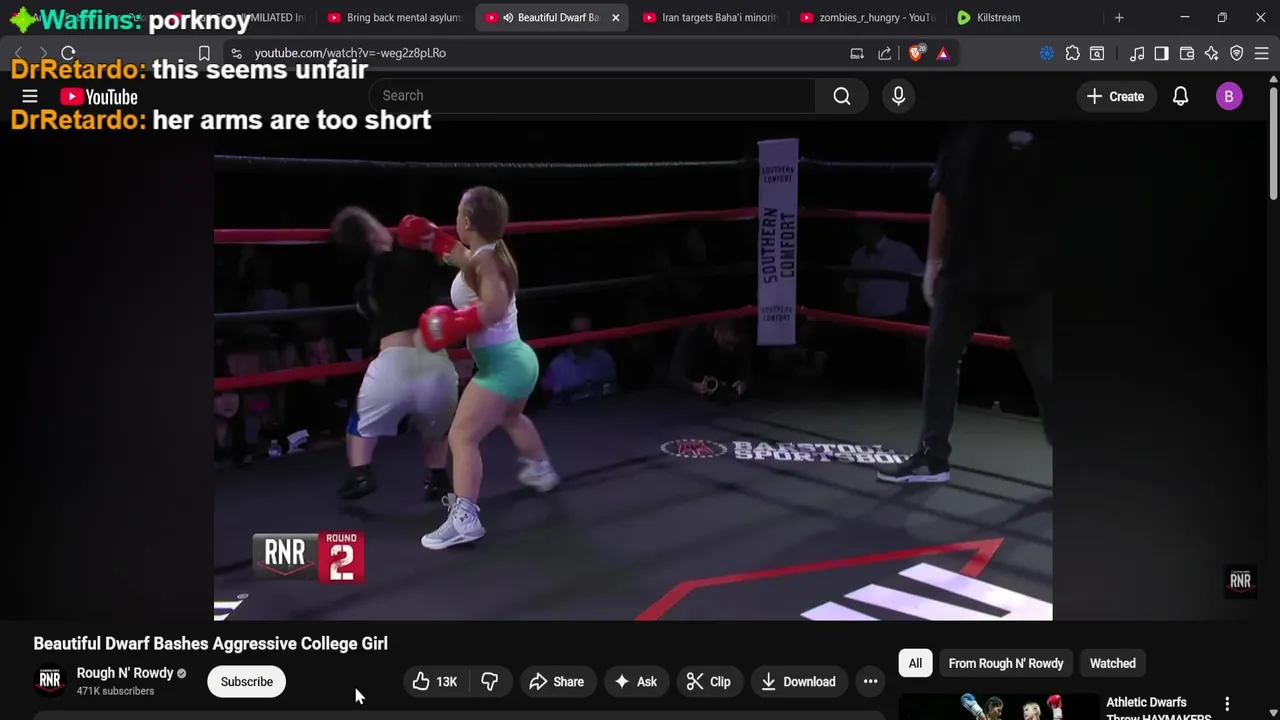This screenshot has height=720, width=1280.
Task: Click the Download button
Action: [798, 682]
